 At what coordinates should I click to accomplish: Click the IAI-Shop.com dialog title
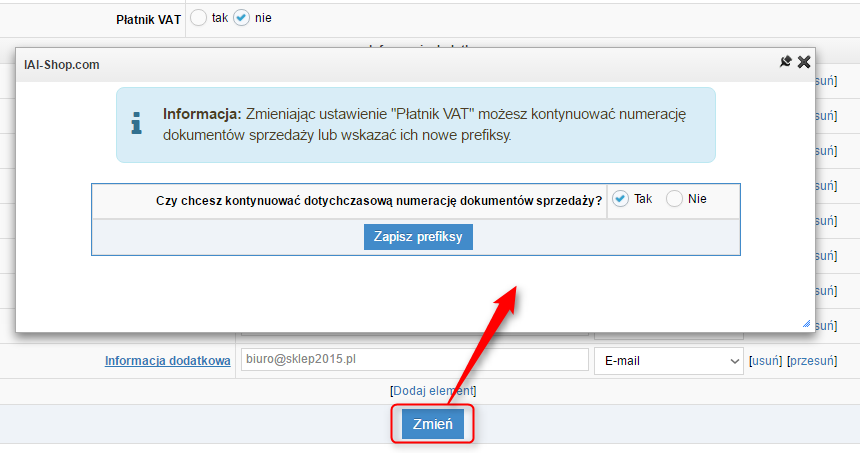[61, 65]
